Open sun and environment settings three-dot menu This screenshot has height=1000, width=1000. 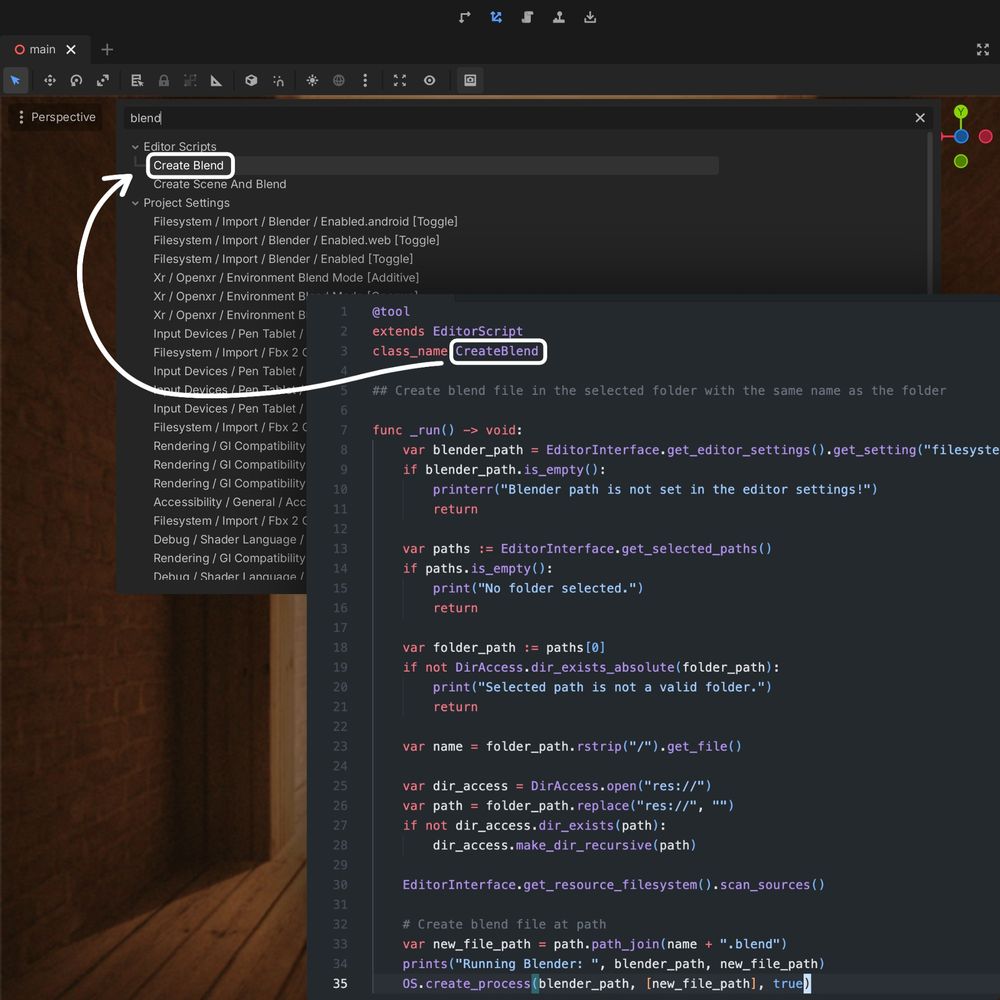pyautogui.click(x=365, y=80)
